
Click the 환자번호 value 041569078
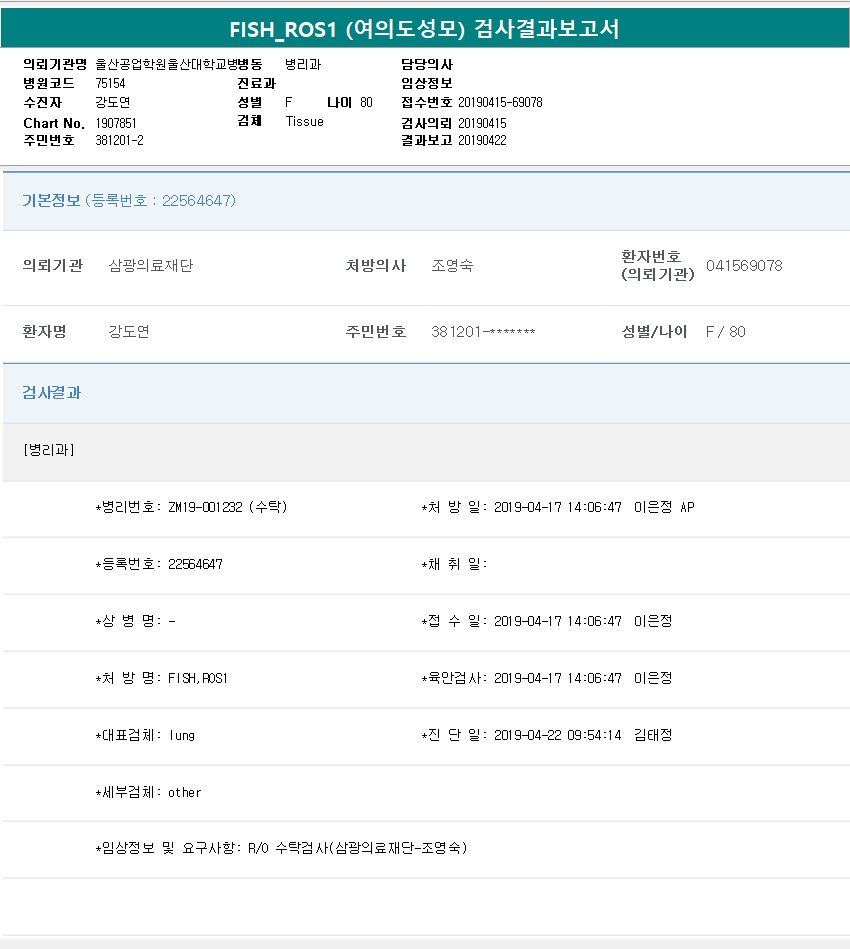pos(743,266)
